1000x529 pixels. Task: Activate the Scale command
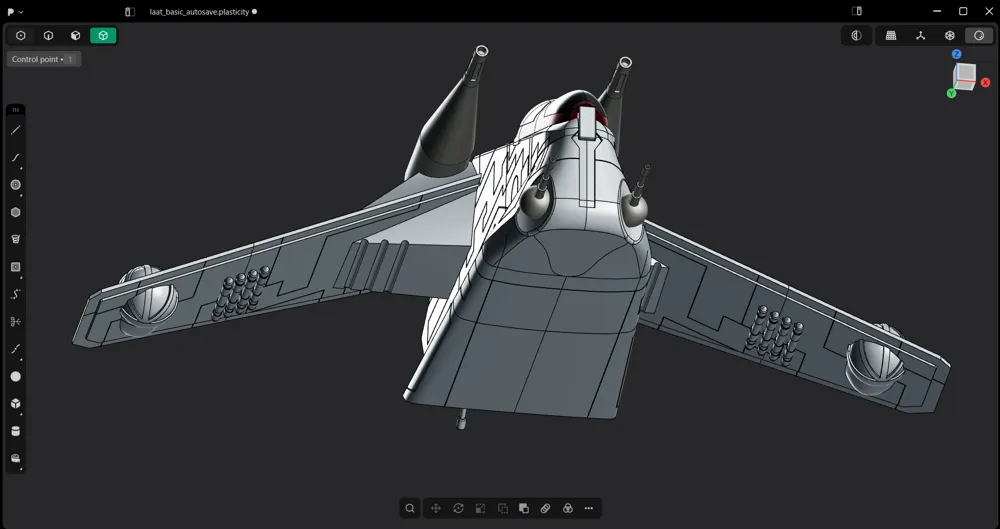pos(480,509)
